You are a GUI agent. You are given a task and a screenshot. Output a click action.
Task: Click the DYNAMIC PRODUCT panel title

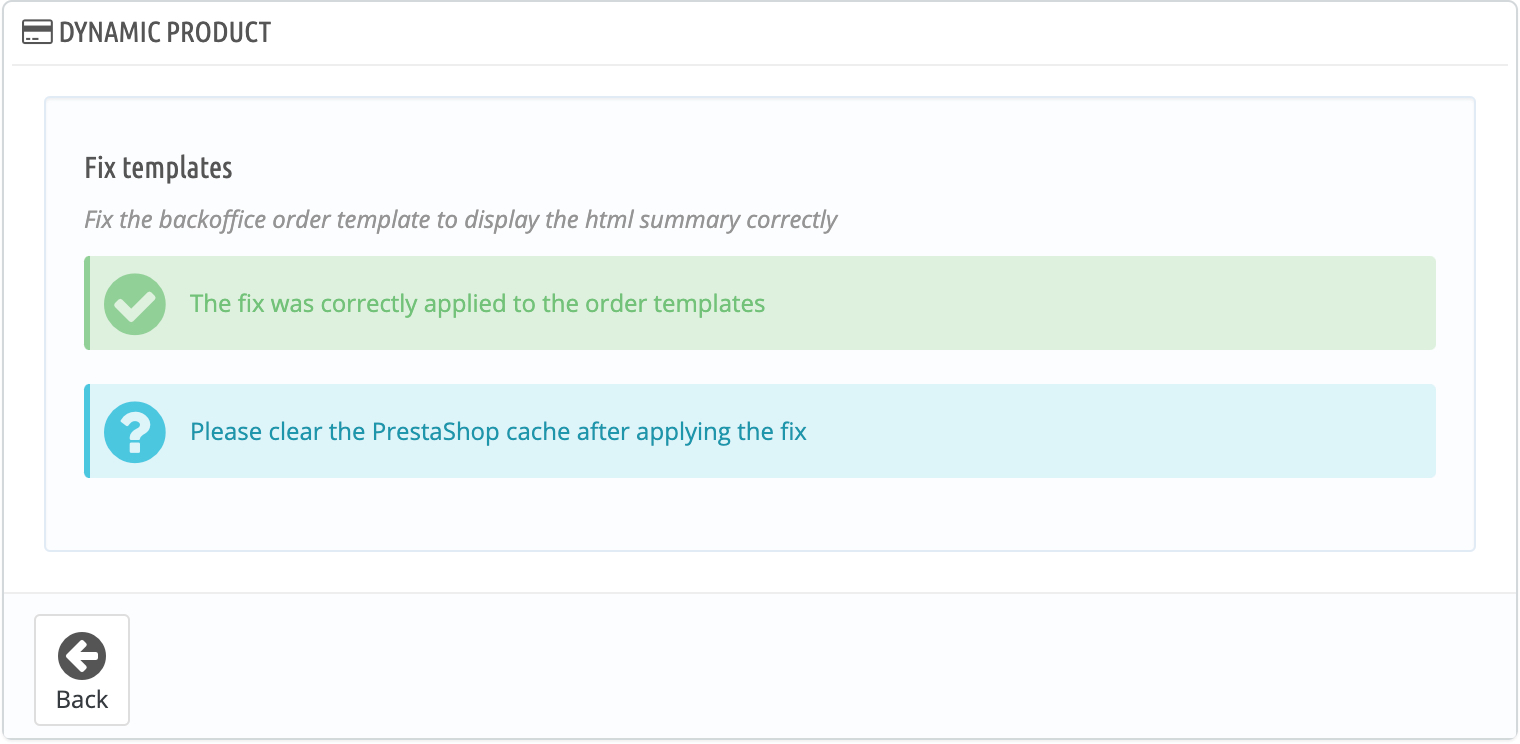pyautogui.click(x=165, y=32)
